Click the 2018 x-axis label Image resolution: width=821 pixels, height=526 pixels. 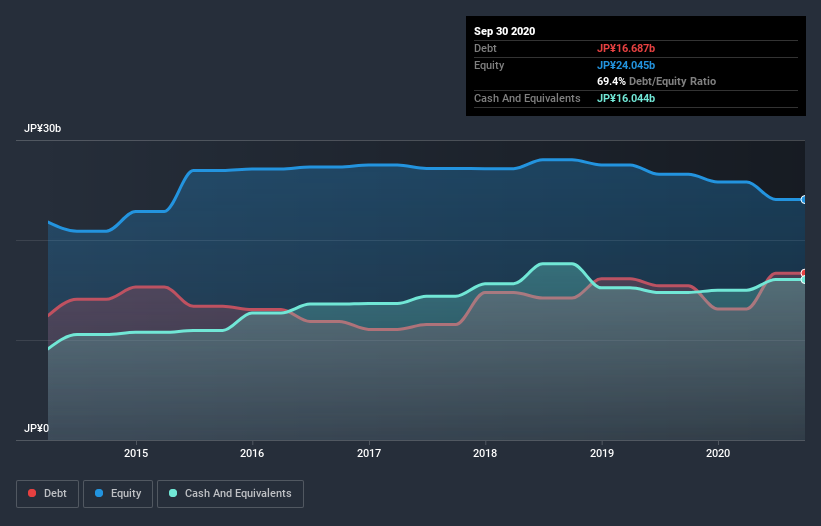[x=485, y=453]
